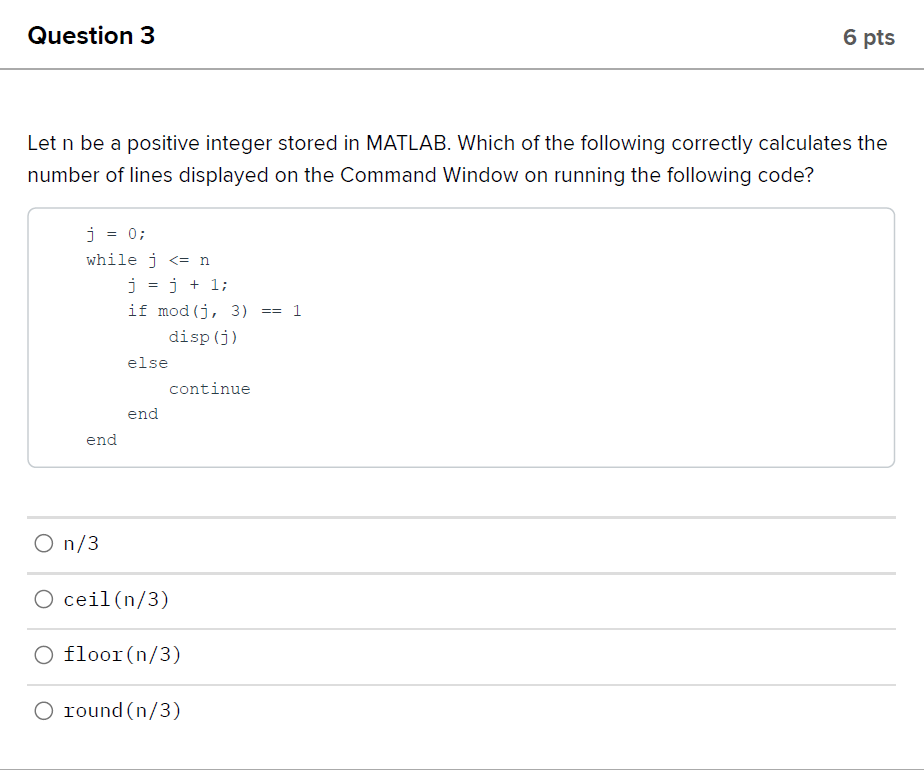The width and height of the screenshot is (924, 770).
Task: Click the continue keyword in the code
Action: point(210,388)
